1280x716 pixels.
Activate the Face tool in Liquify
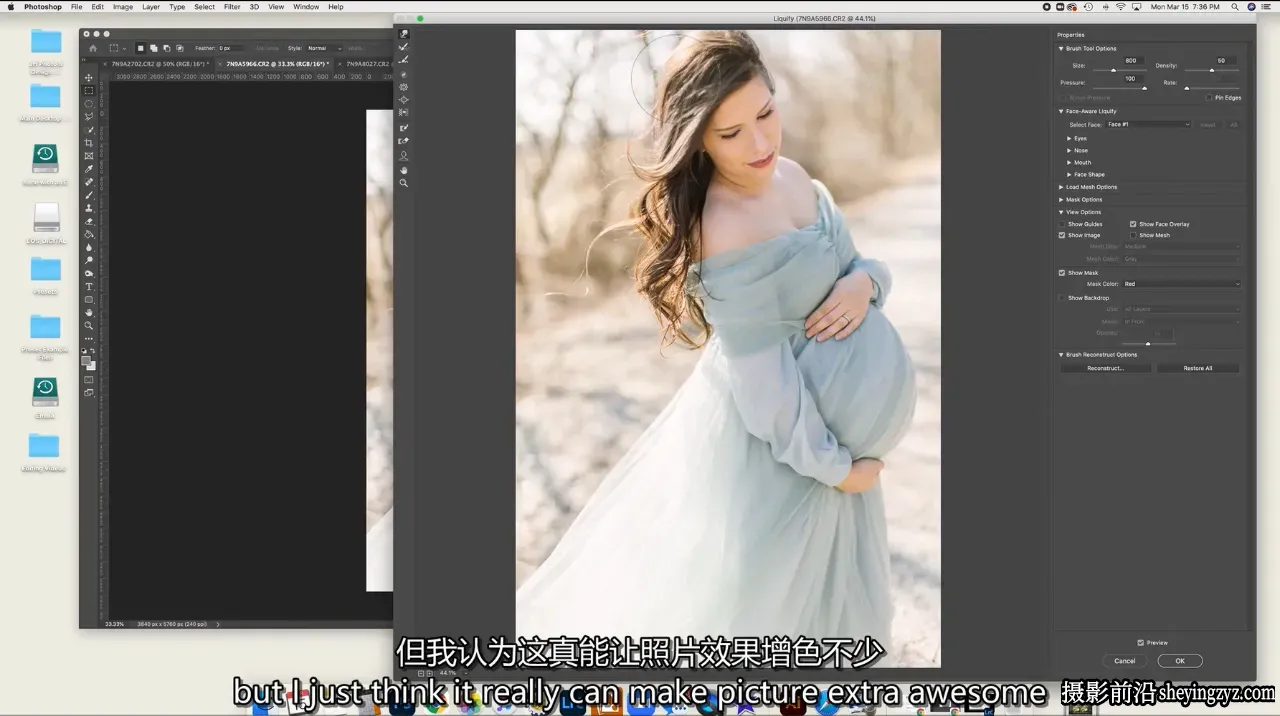[404, 156]
